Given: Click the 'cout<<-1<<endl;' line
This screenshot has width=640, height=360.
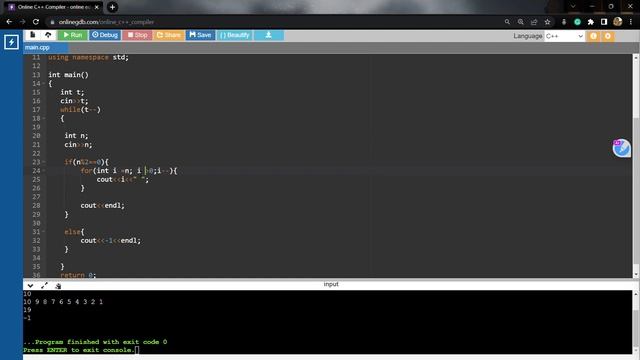Looking at the screenshot, I should 110,240.
